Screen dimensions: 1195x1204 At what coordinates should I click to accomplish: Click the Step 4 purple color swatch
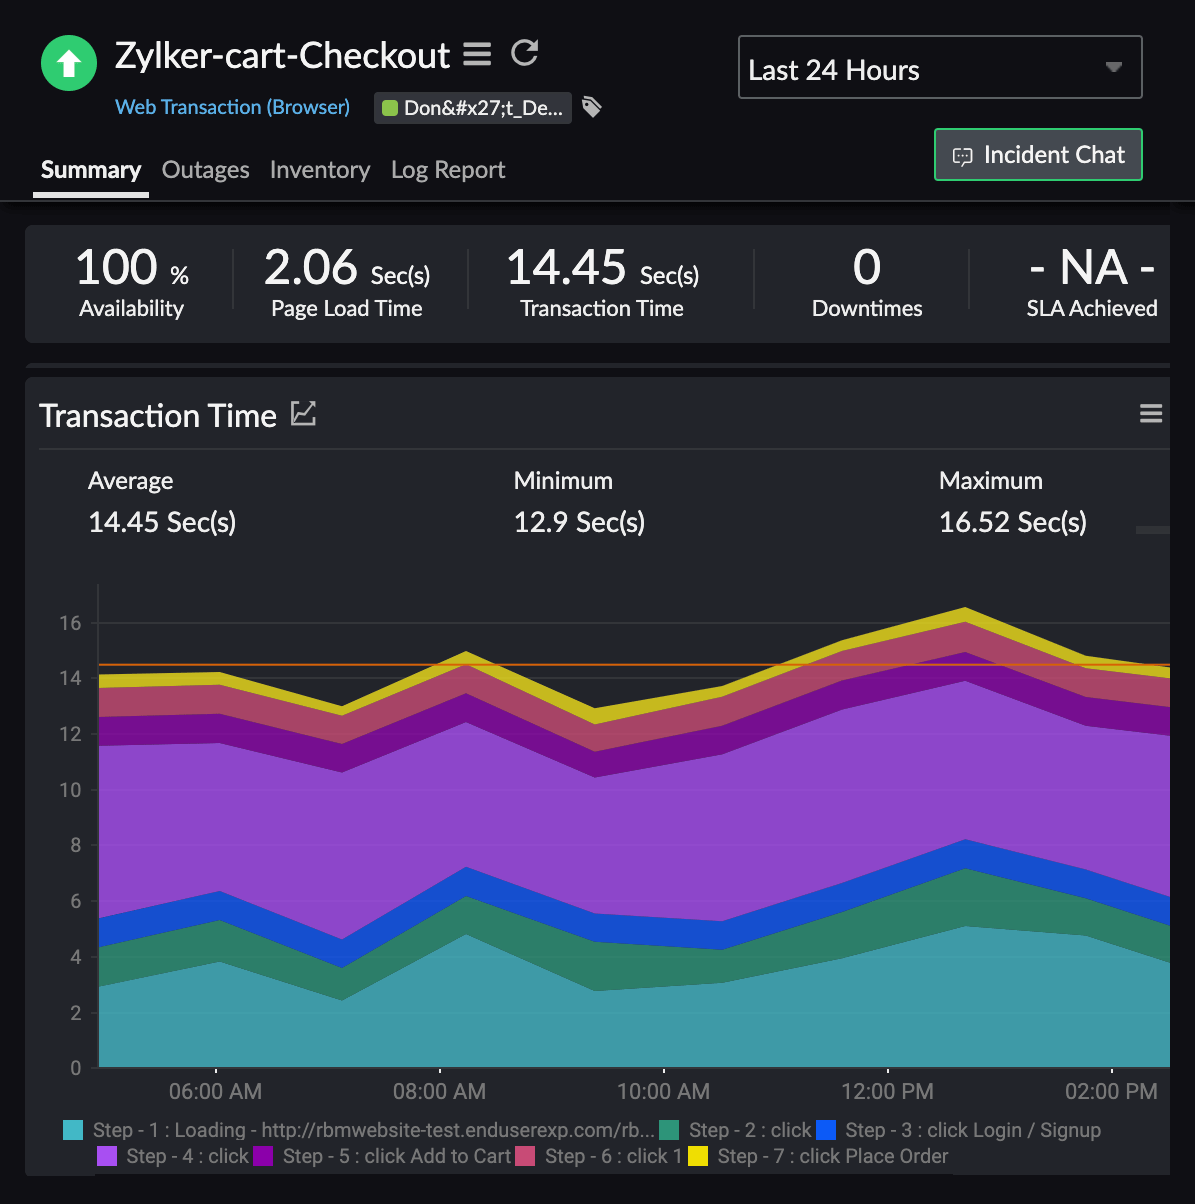[105, 1156]
